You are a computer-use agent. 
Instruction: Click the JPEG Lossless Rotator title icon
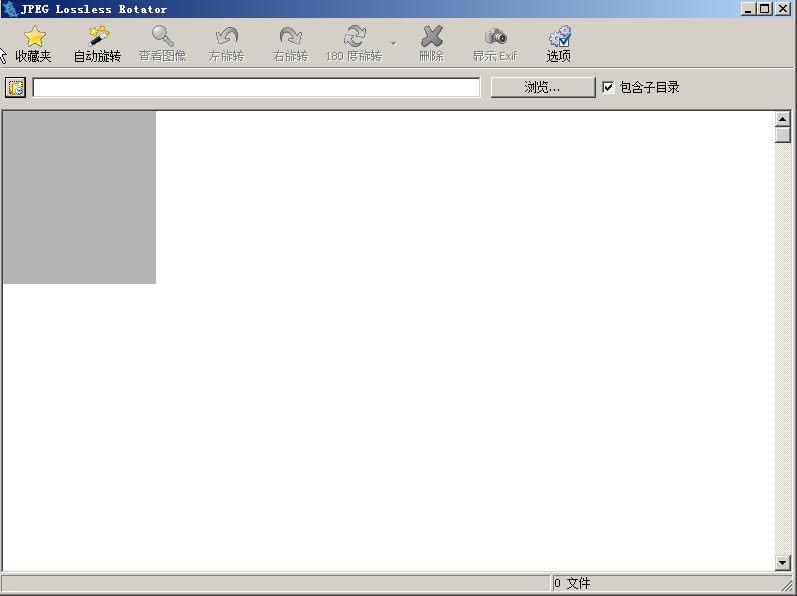[x=10, y=9]
